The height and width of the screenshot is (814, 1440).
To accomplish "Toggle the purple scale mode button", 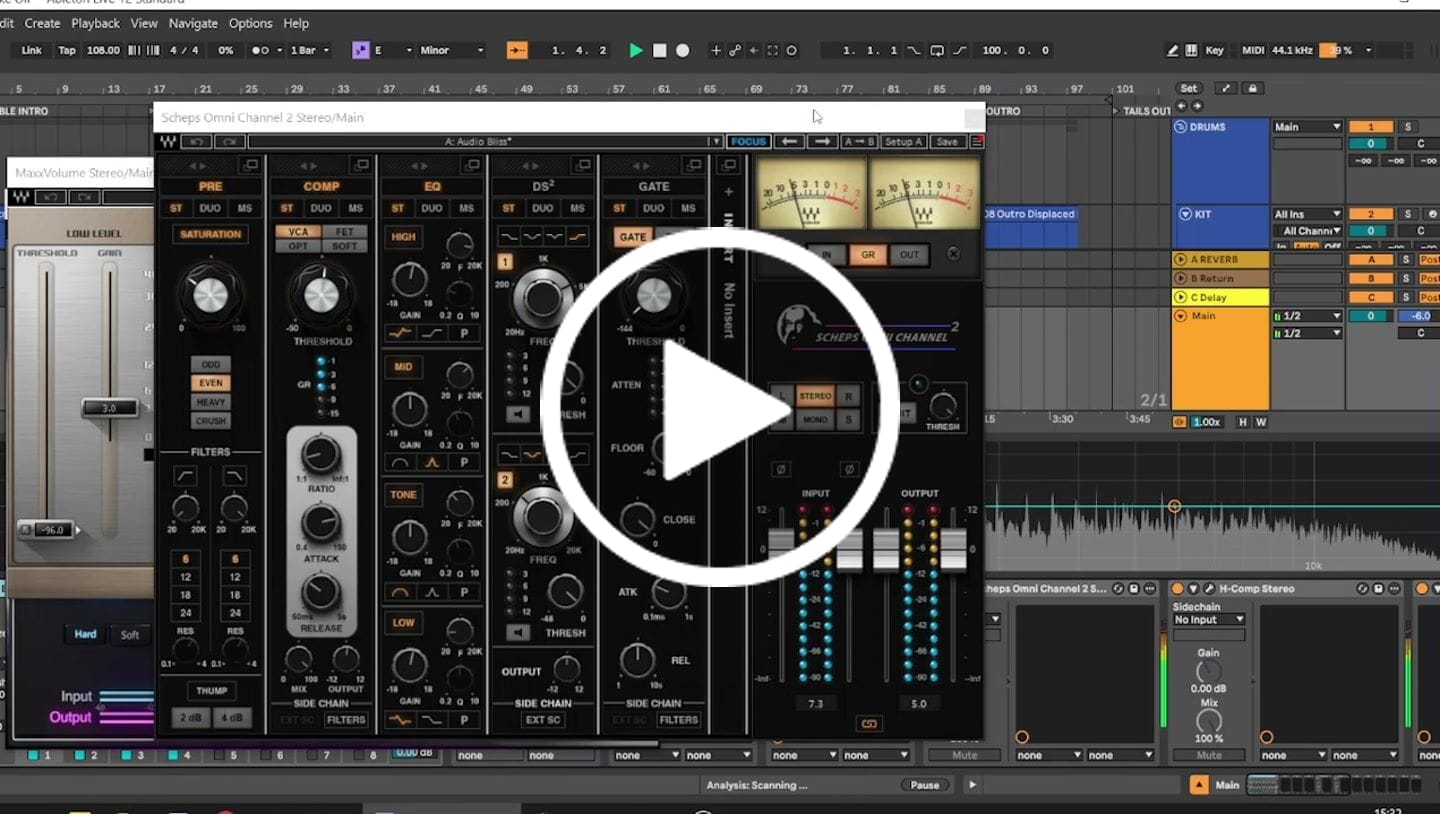I will pyautogui.click(x=361, y=50).
